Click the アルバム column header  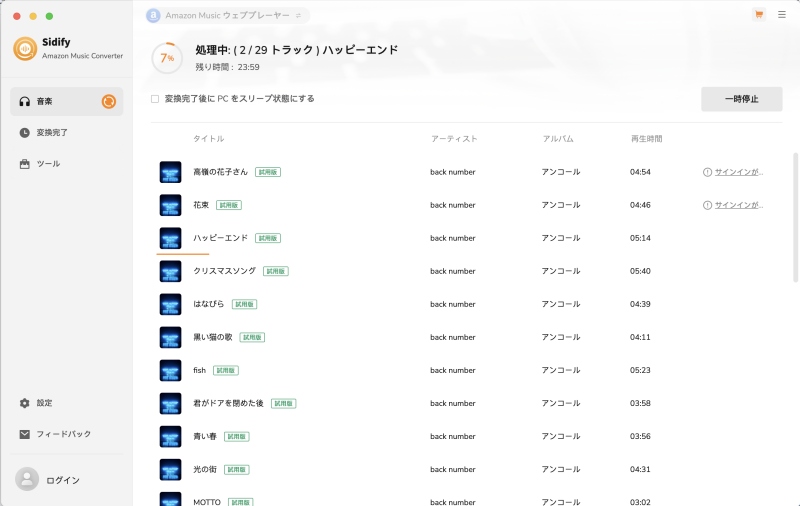[x=558, y=139]
